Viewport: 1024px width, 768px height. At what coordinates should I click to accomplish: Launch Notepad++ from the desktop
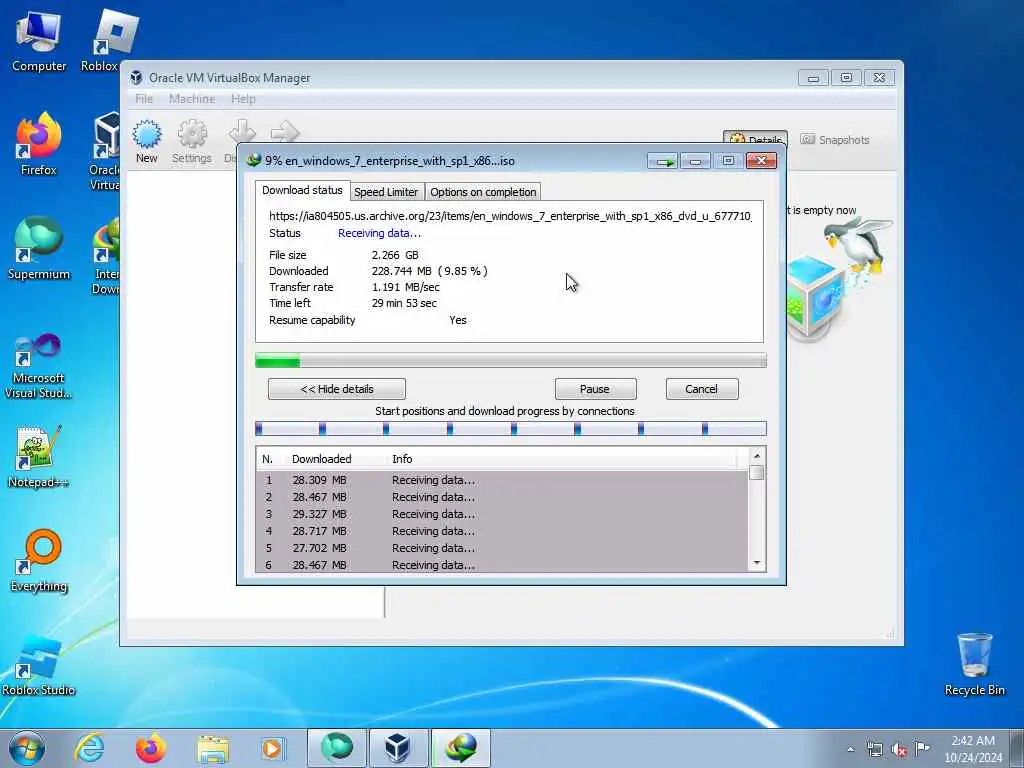click(39, 457)
